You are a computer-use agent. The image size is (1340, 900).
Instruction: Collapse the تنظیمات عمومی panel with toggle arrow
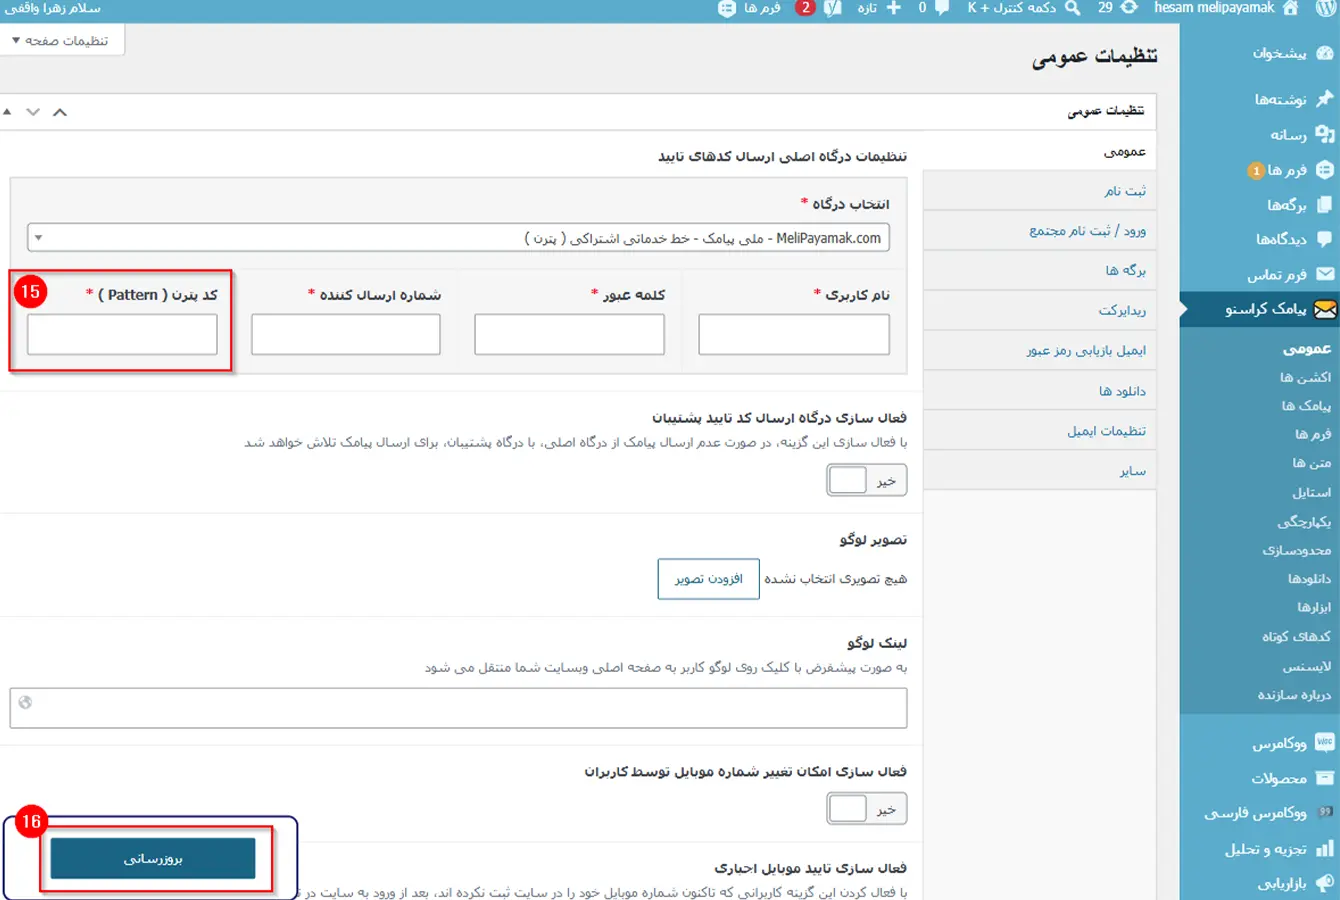coord(7,112)
